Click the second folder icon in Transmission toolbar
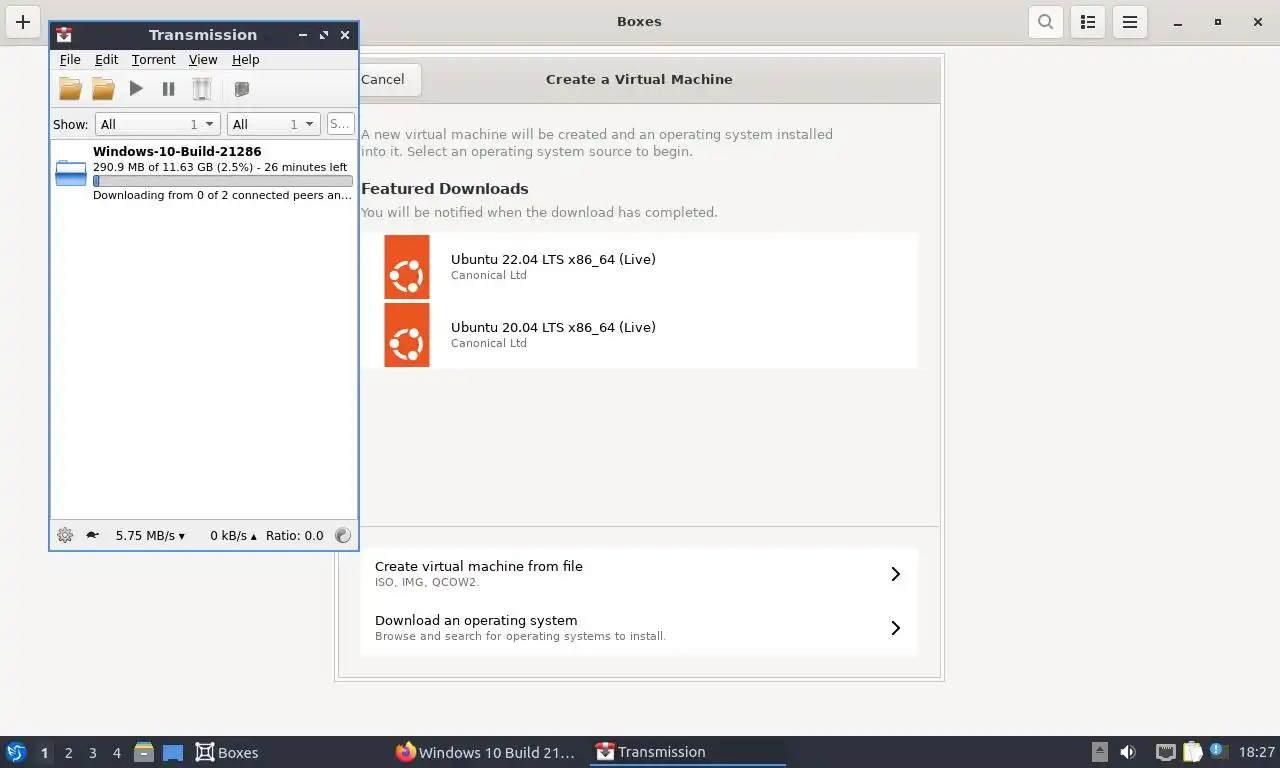 [x=103, y=89]
